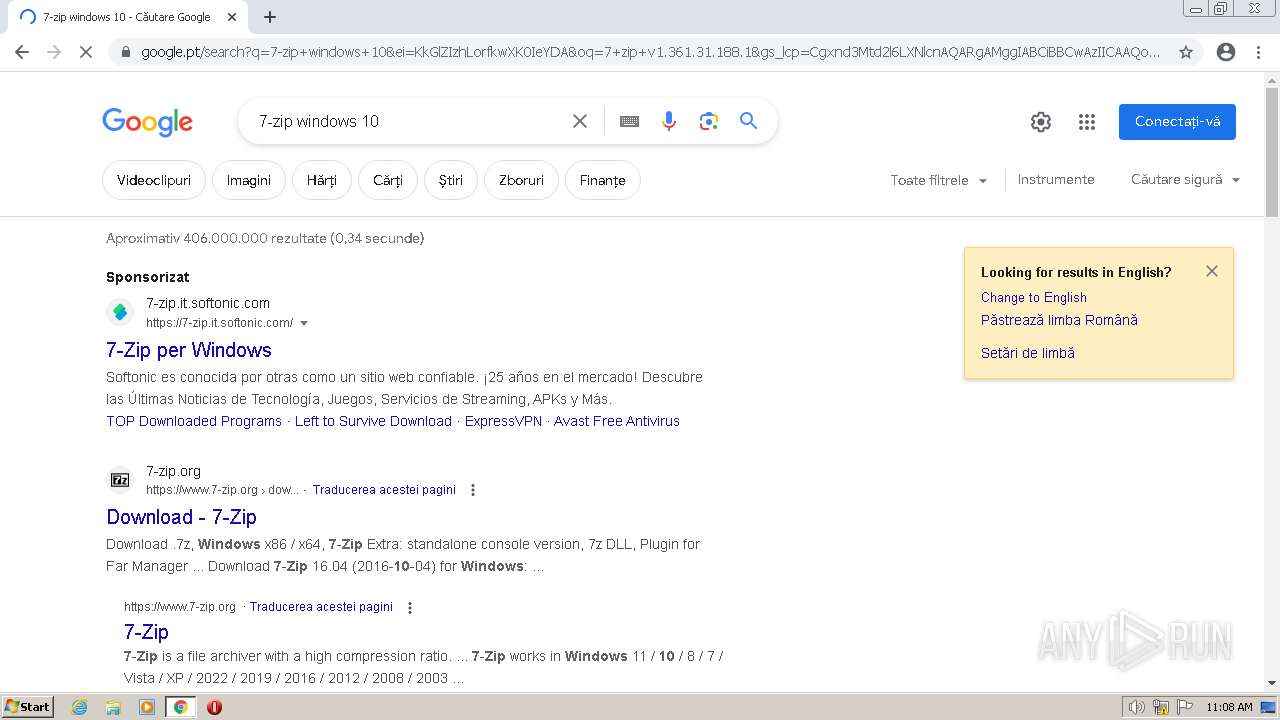Submit search with the magnifier icon
The height and width of the screenshot is (720, 1280).
coord(748,121)
